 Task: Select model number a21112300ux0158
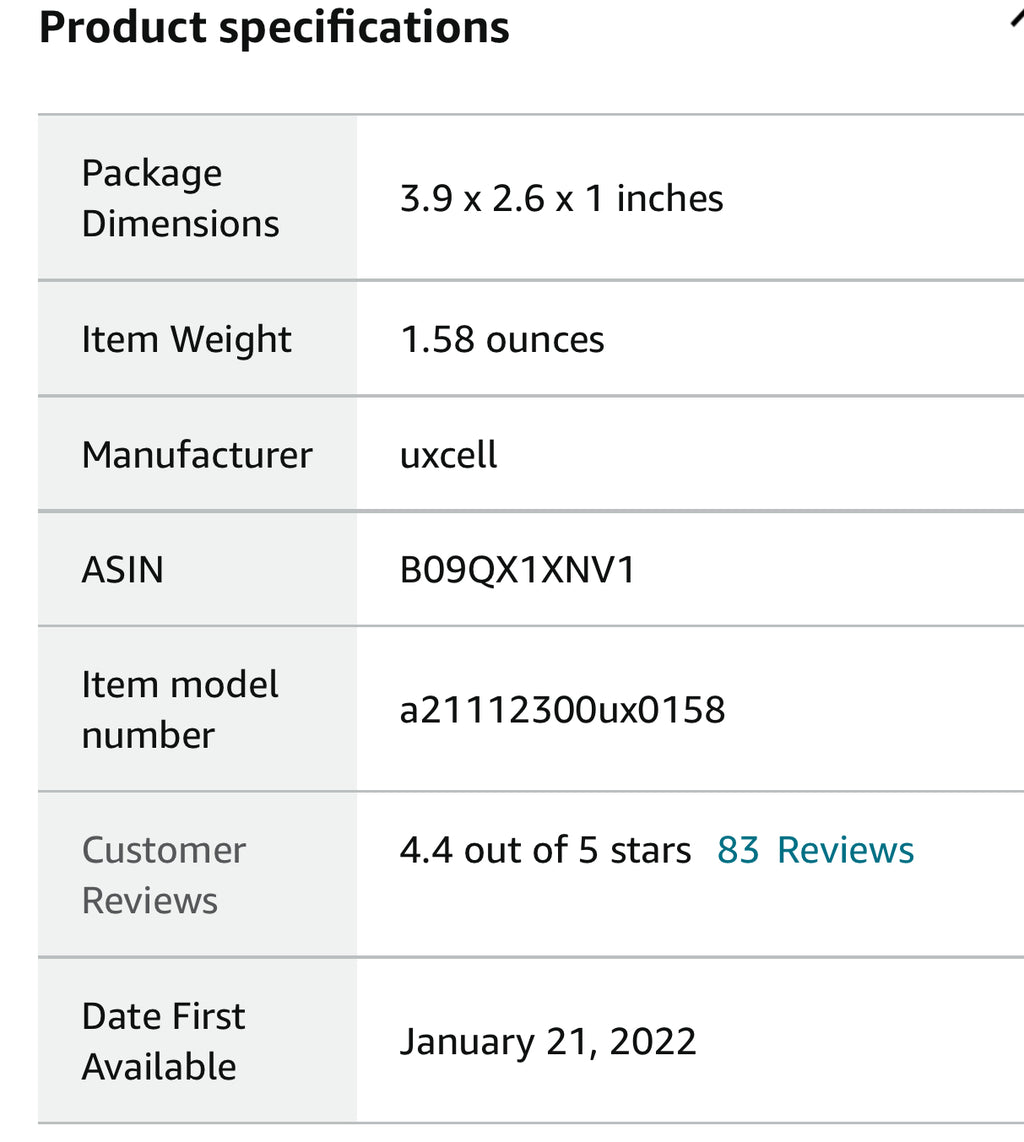[562, 710]
